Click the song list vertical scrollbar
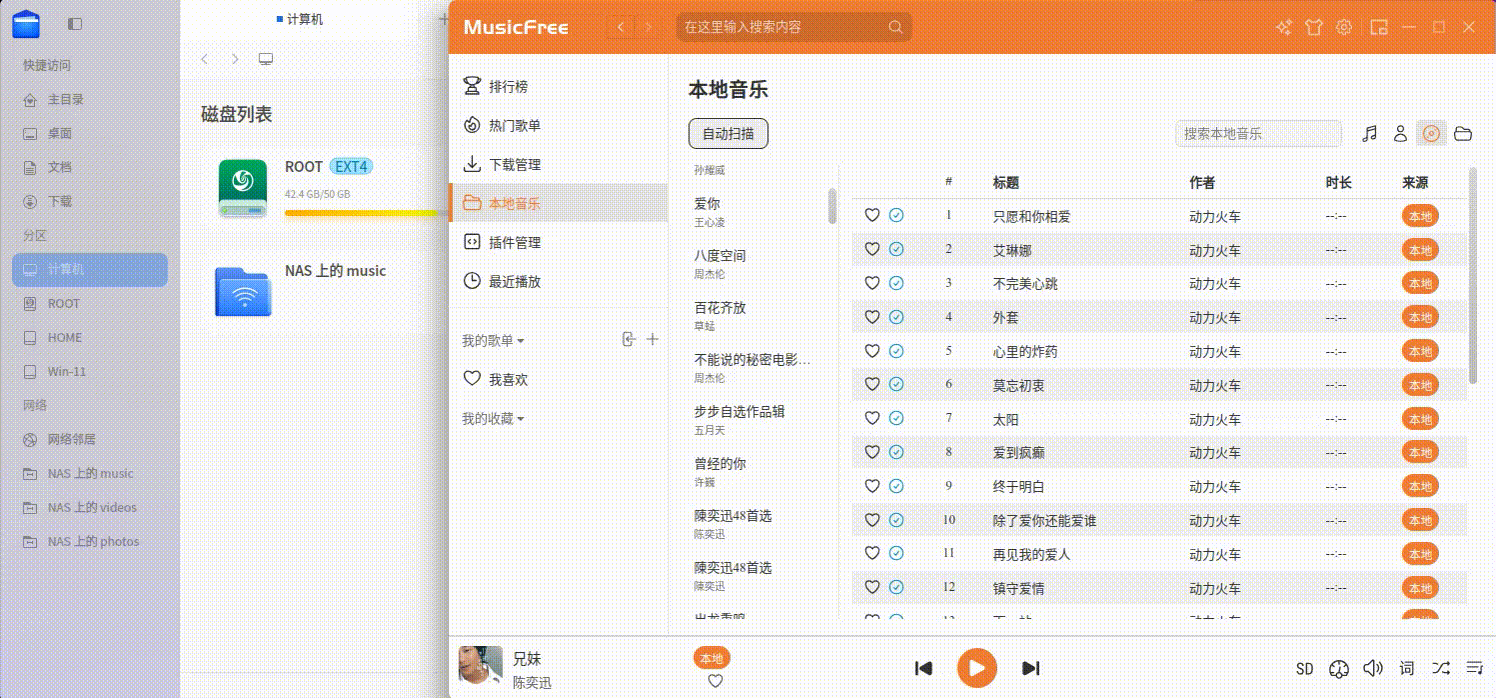 tap(1472, 275)
